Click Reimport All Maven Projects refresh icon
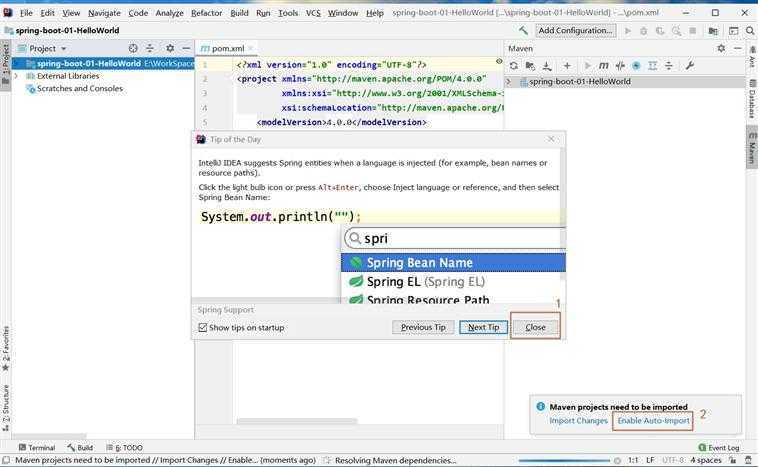758x467 pixels. tap(513, 65)
